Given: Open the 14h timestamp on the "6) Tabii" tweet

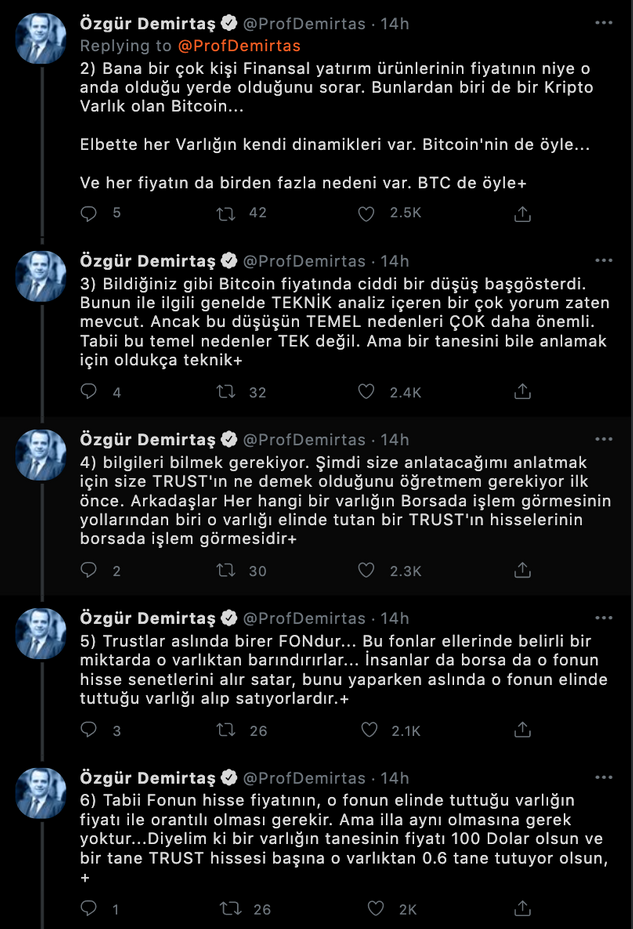Looking at the screenshot, I should [395, 778].
